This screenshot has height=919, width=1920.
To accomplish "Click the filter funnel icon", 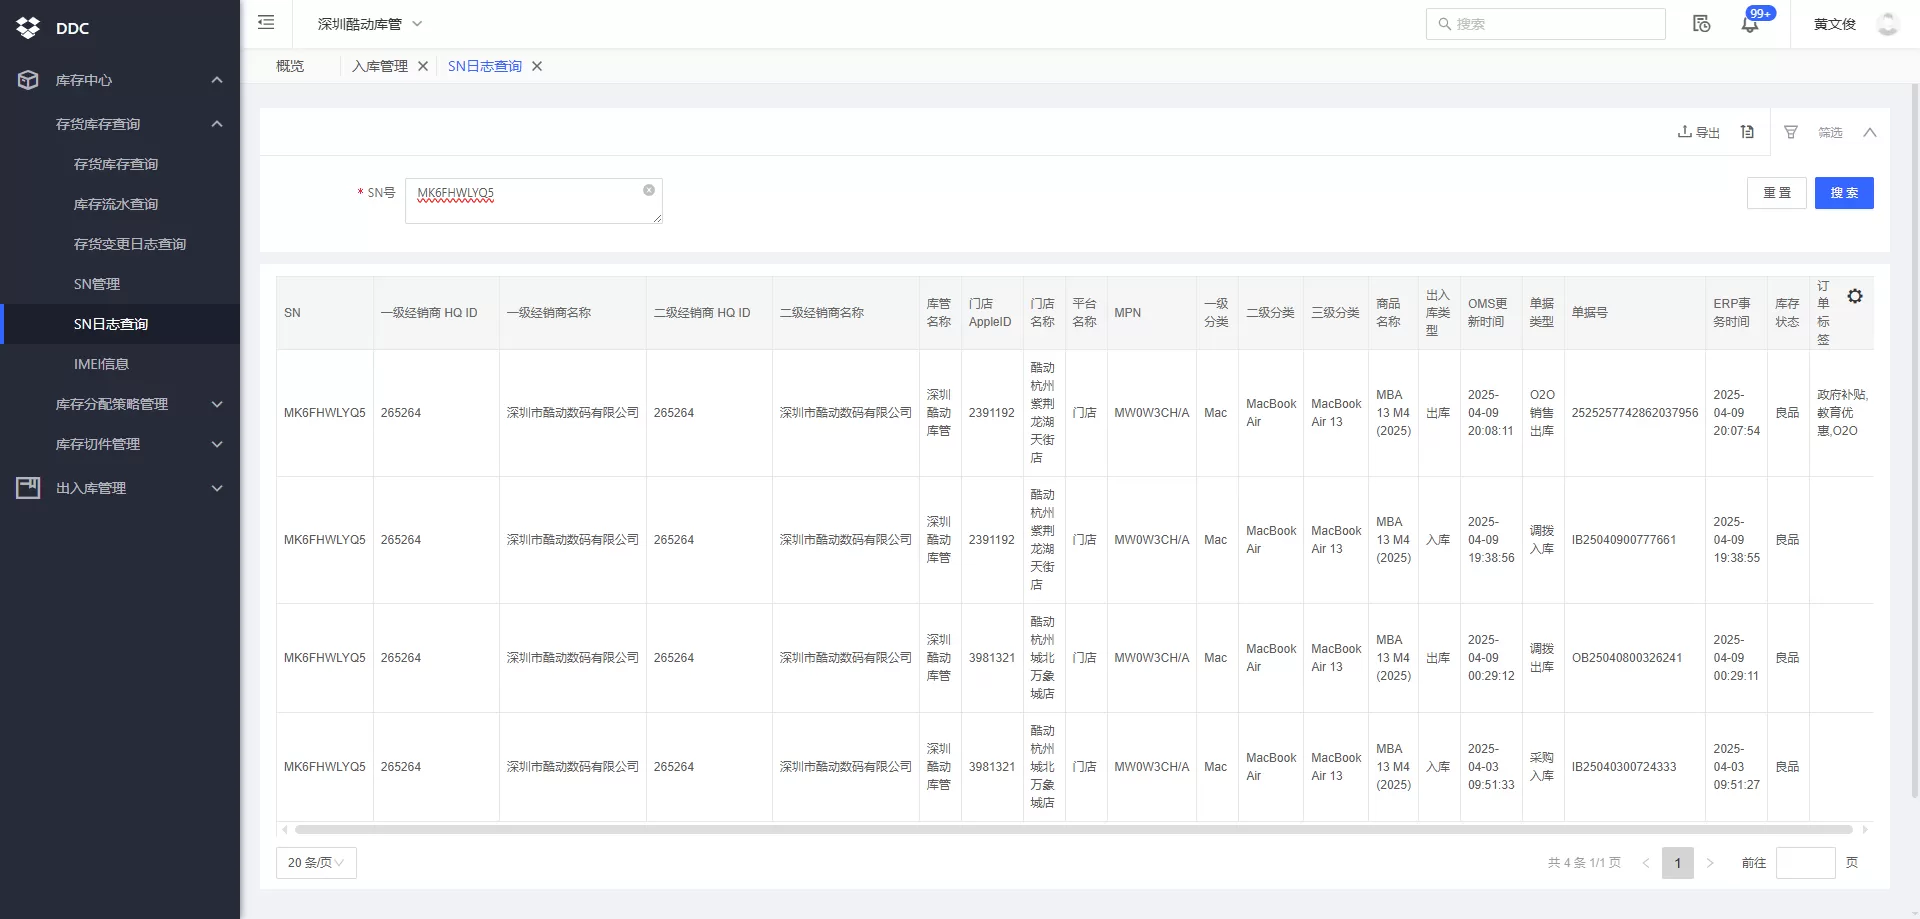I will coord(1791,132).
